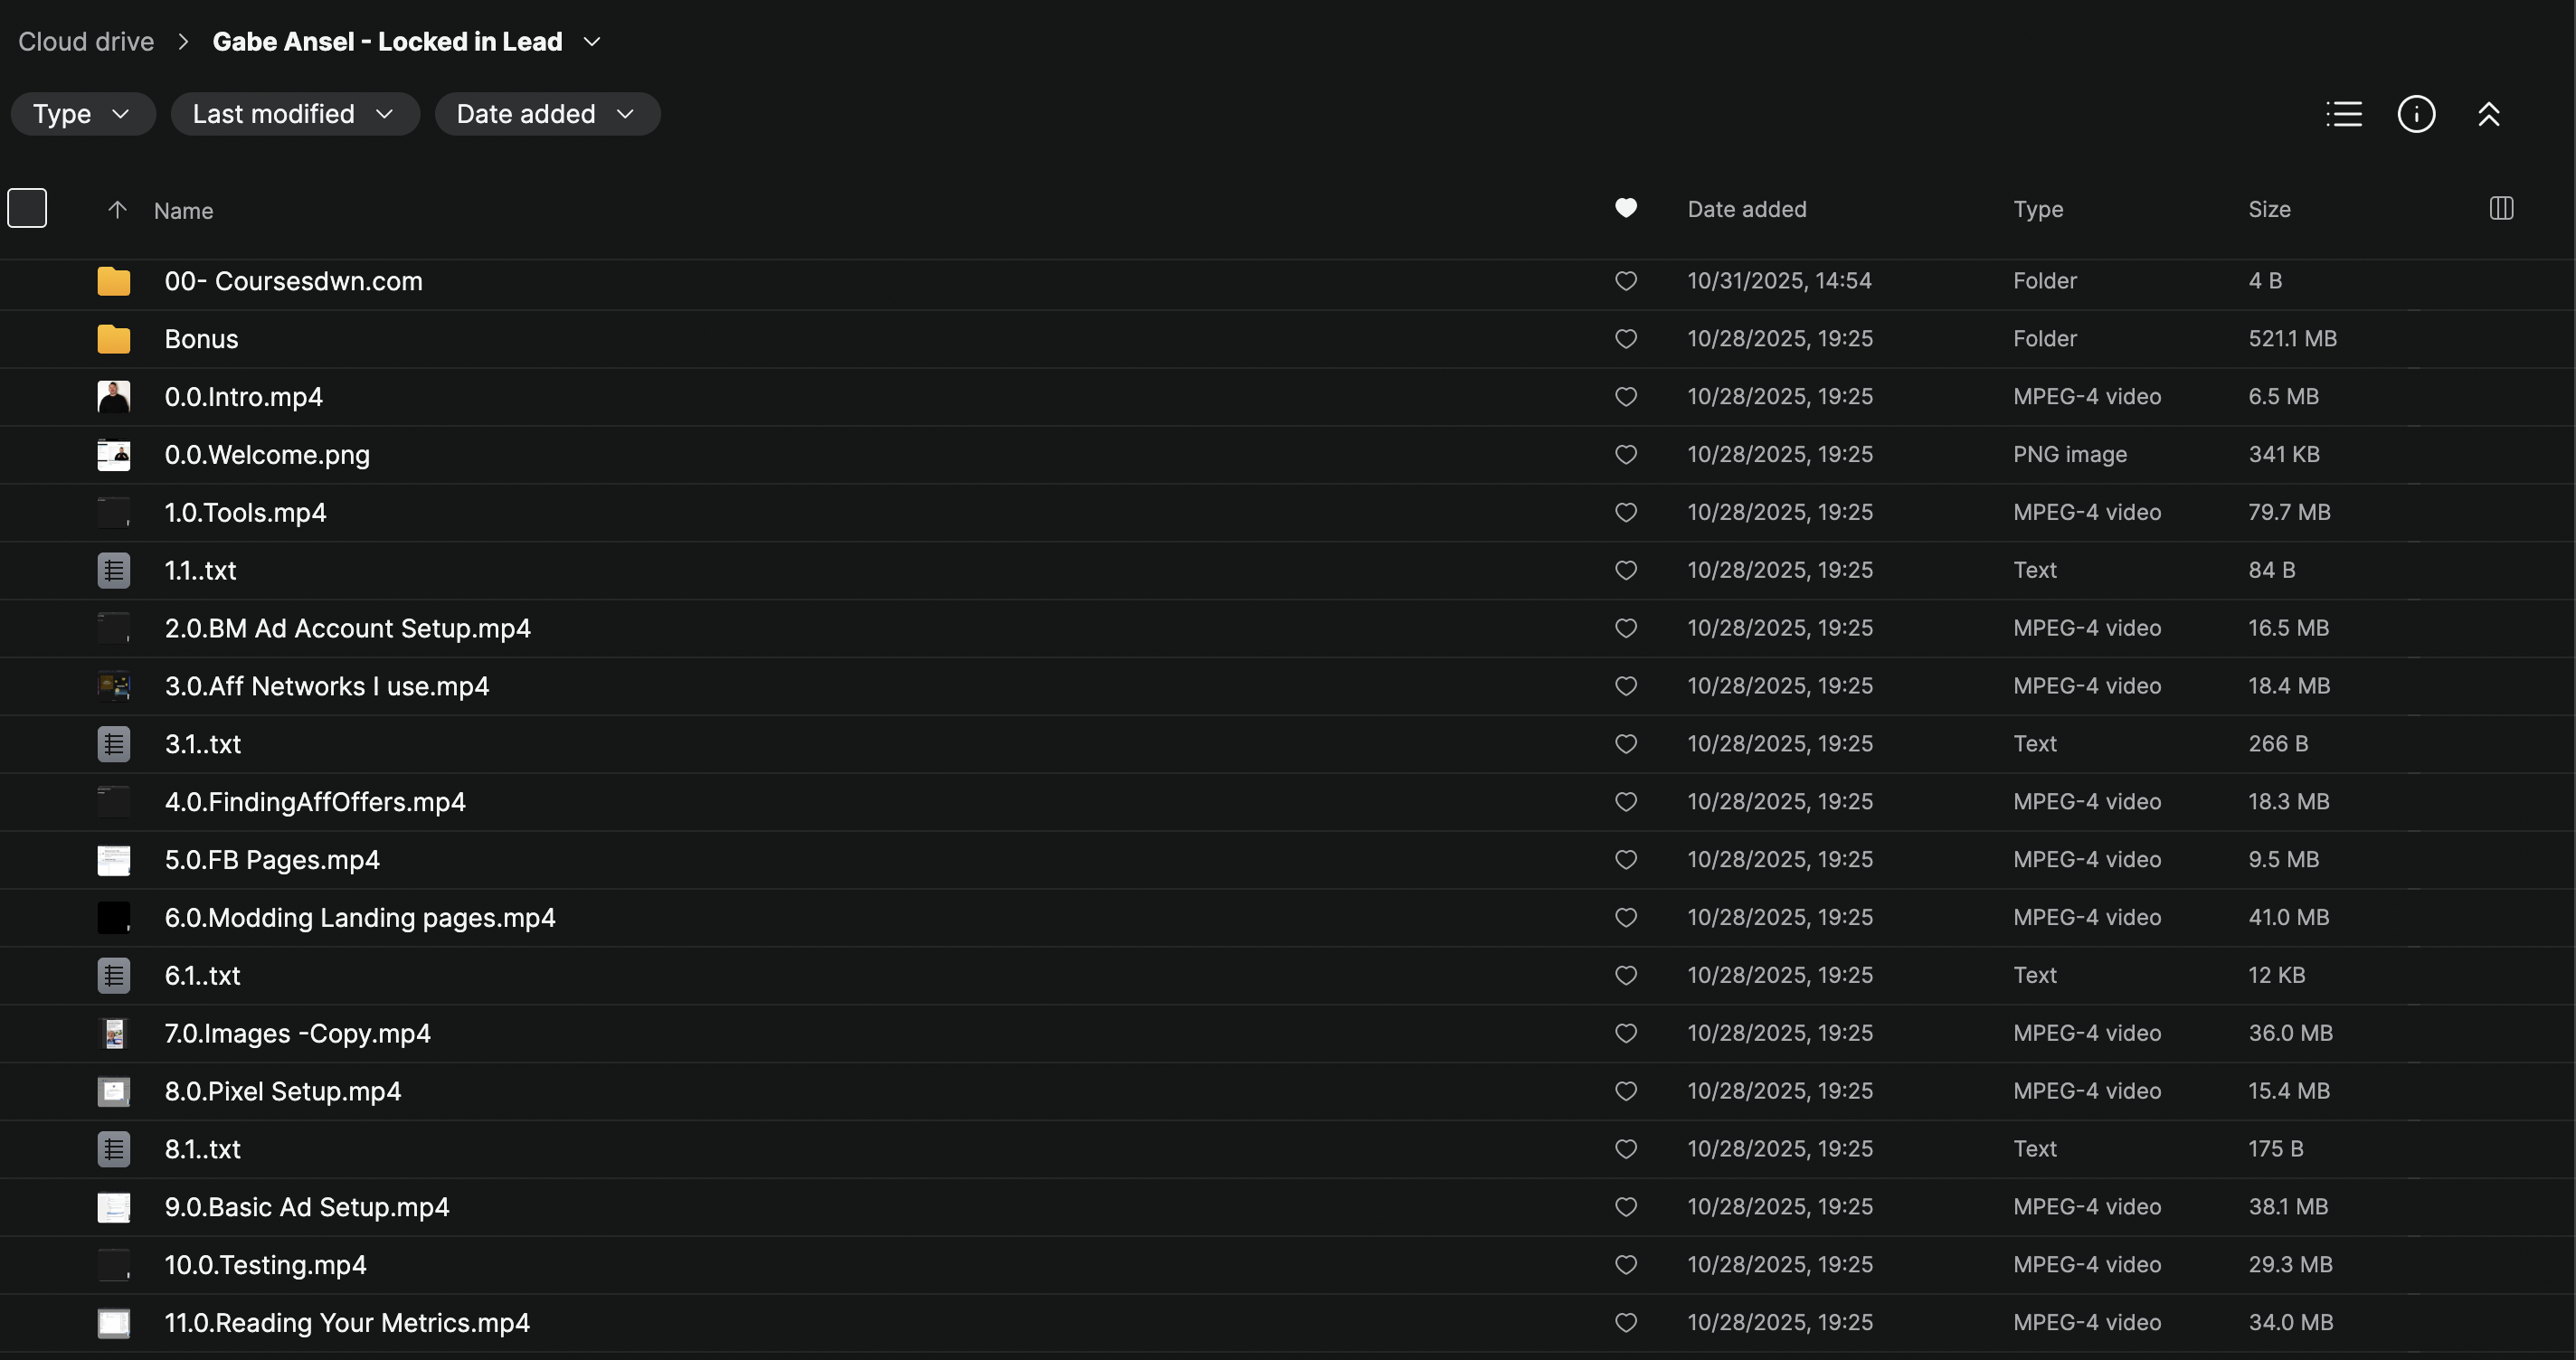Sort by the Size column header
This screenshot has width=2576, height=1360.
[x=2269, y=210]
